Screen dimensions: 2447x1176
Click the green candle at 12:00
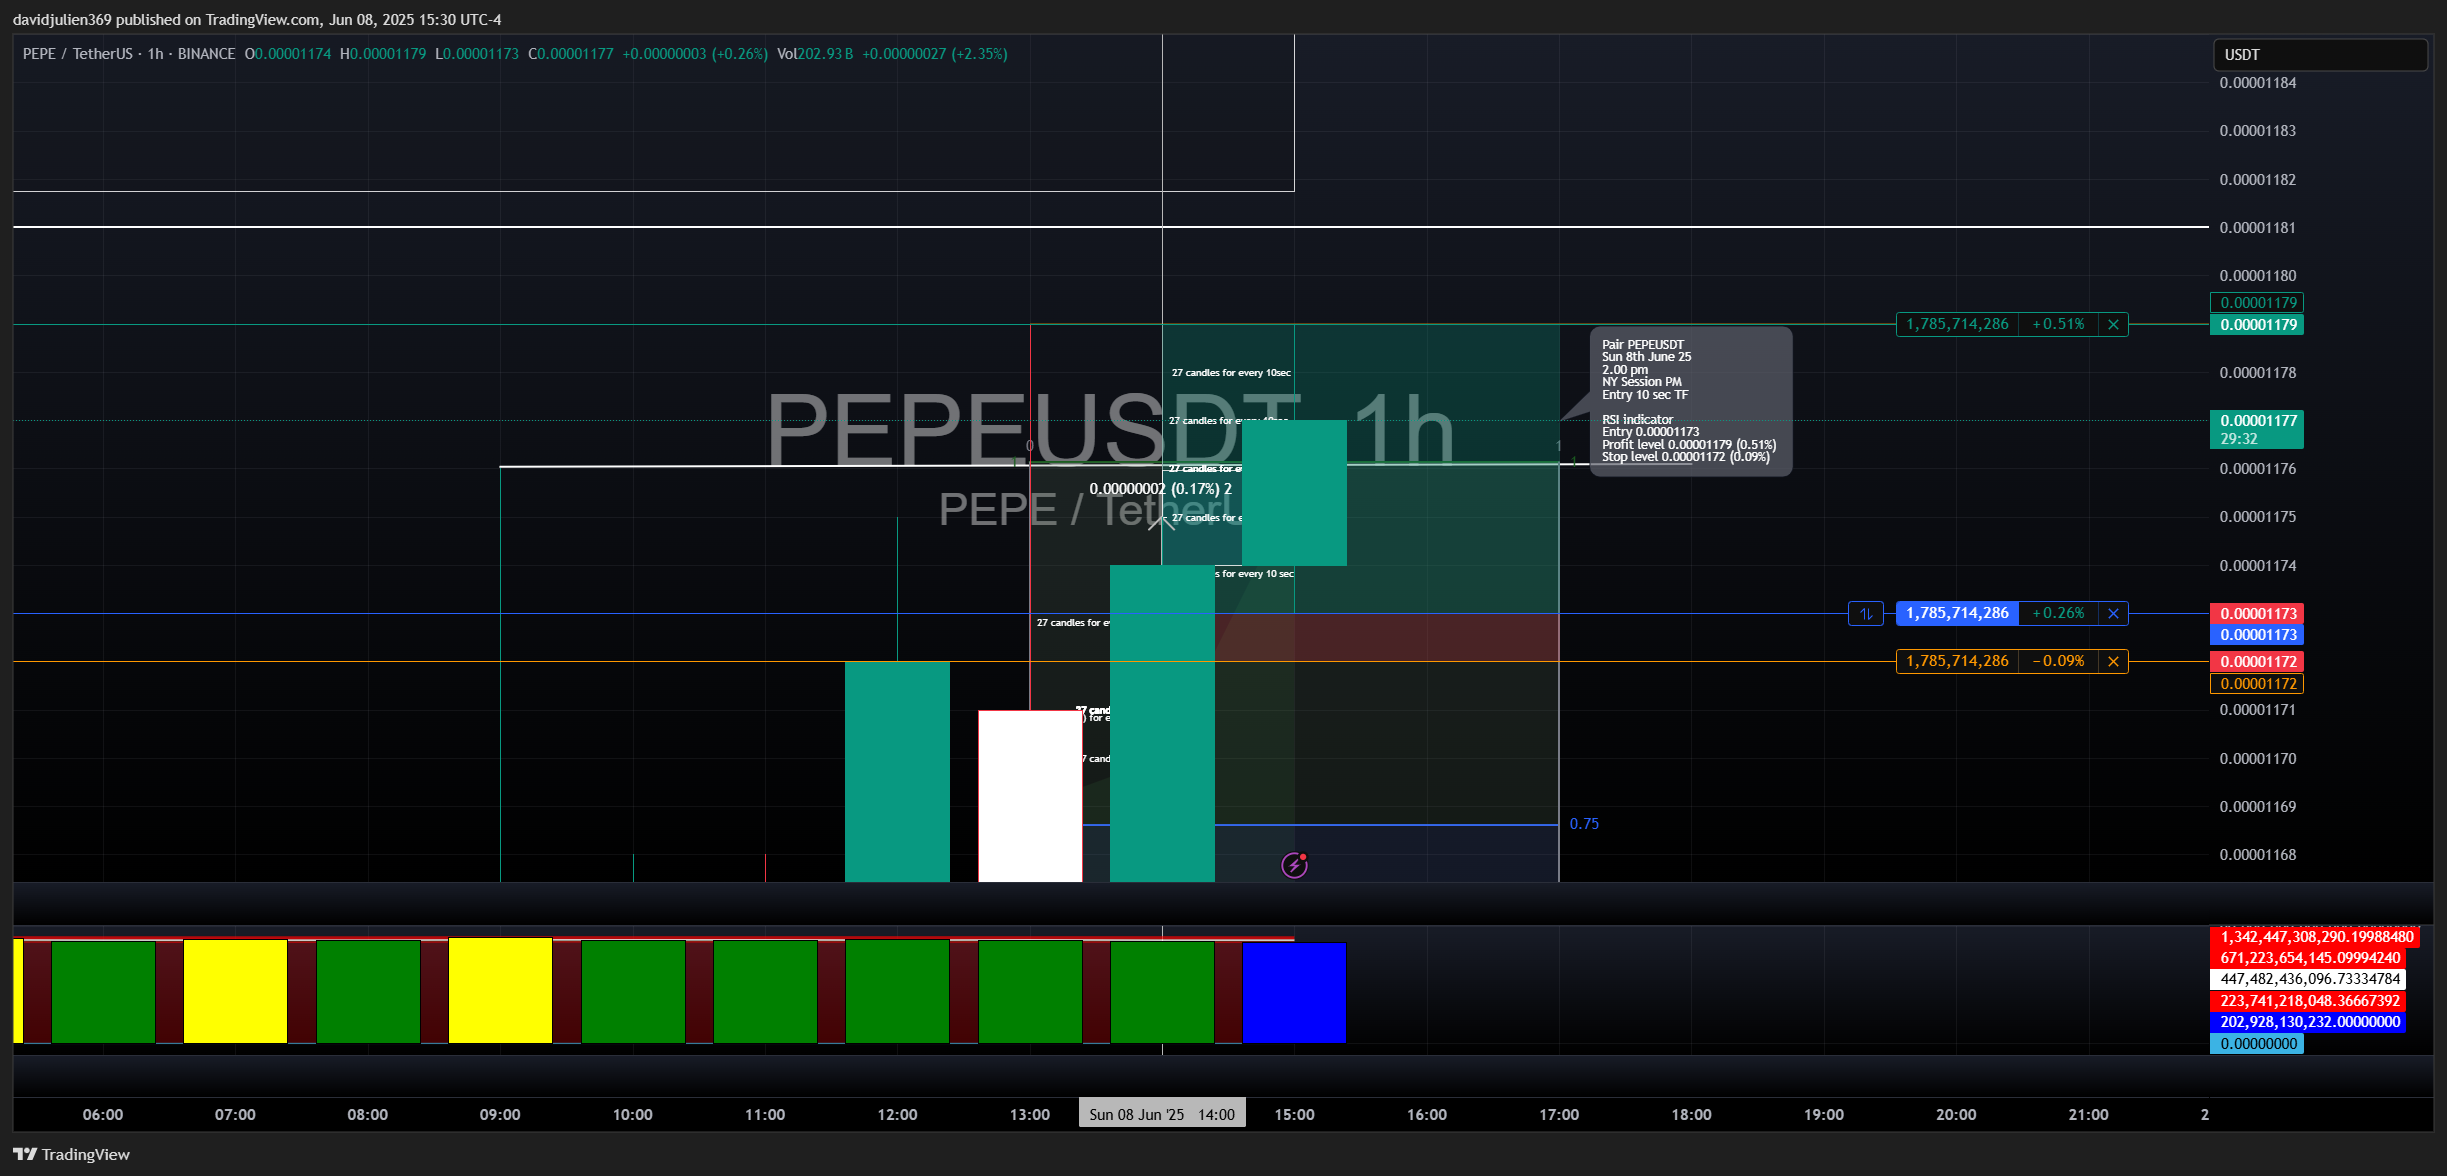point(897,771)
